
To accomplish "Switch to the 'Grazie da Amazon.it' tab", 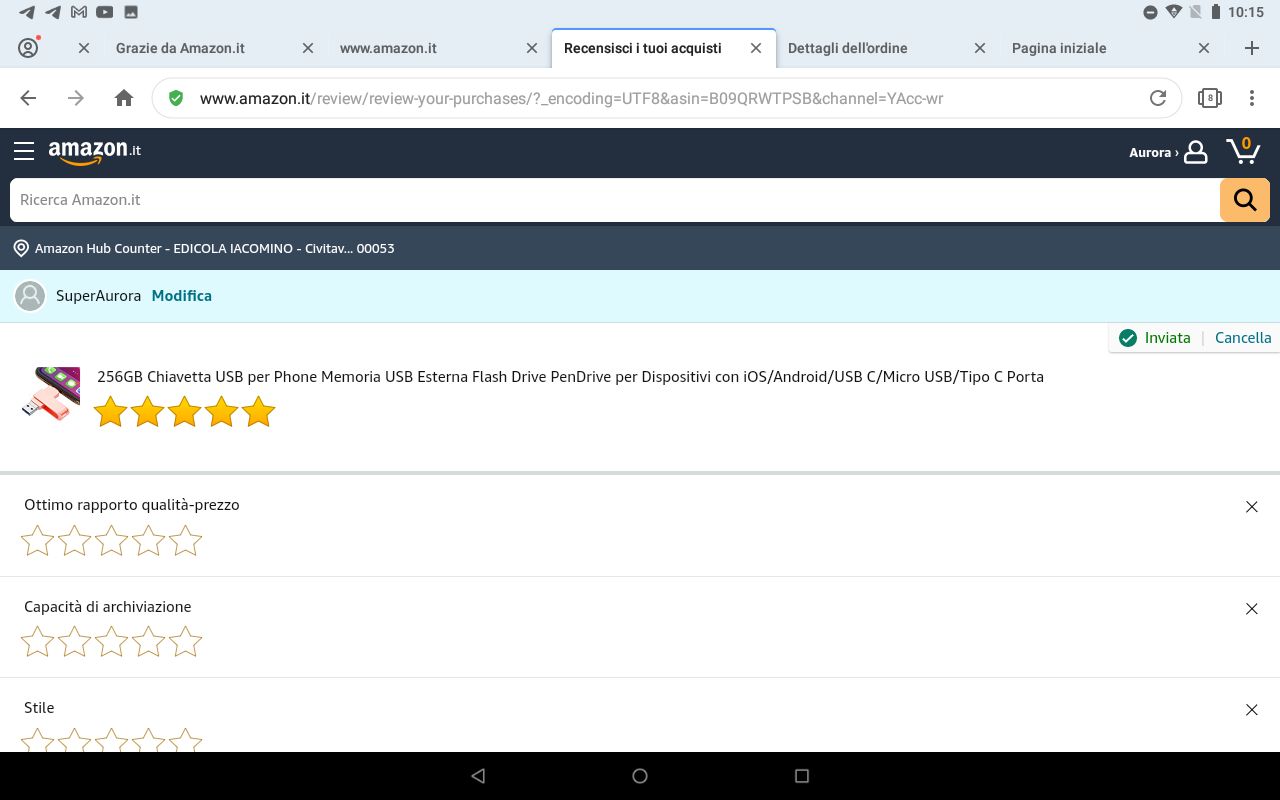I will (x=180, y=48).
